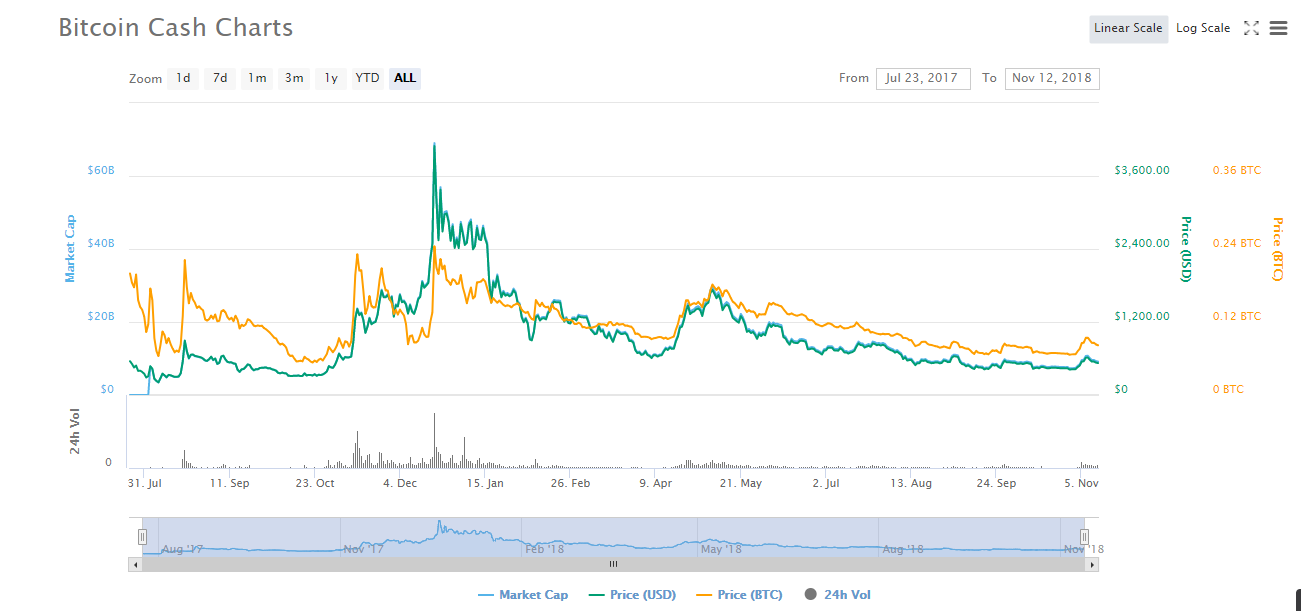The image size is (1301, 611).
Task: Click the 0.24 BTC axis label
Action: 1237,244
